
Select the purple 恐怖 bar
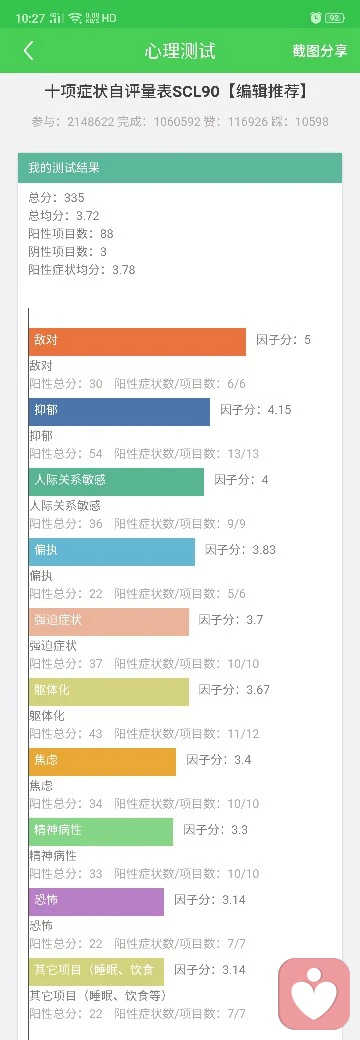(x=96, y=902)
